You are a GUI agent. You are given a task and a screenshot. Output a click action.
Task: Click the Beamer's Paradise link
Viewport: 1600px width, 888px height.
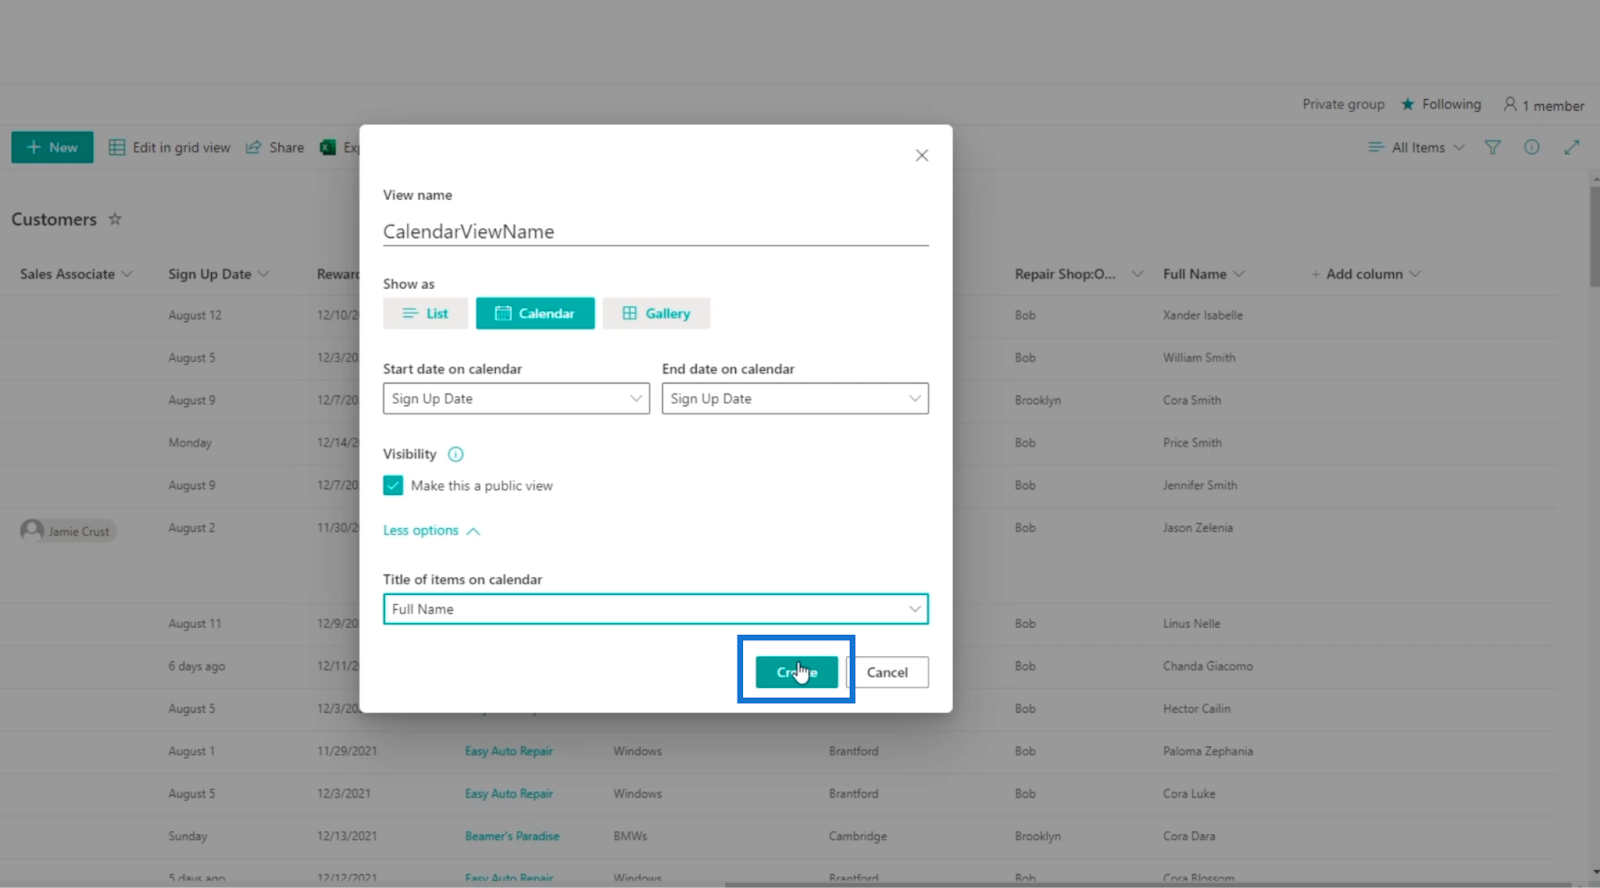[x=512, y=836]
